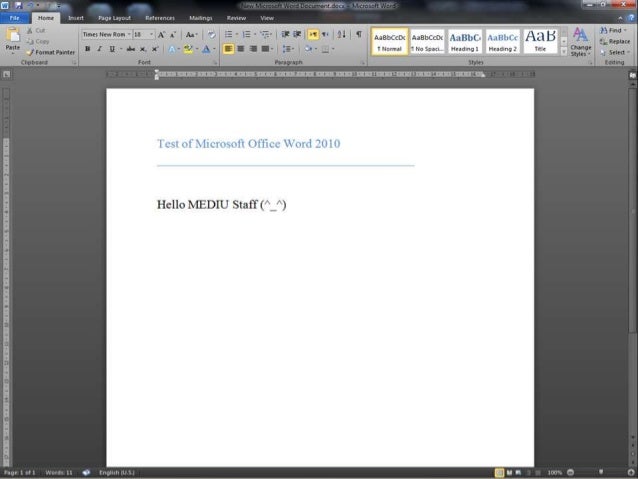
Task: Click Increase Indent icon
Action: (297, 35)
